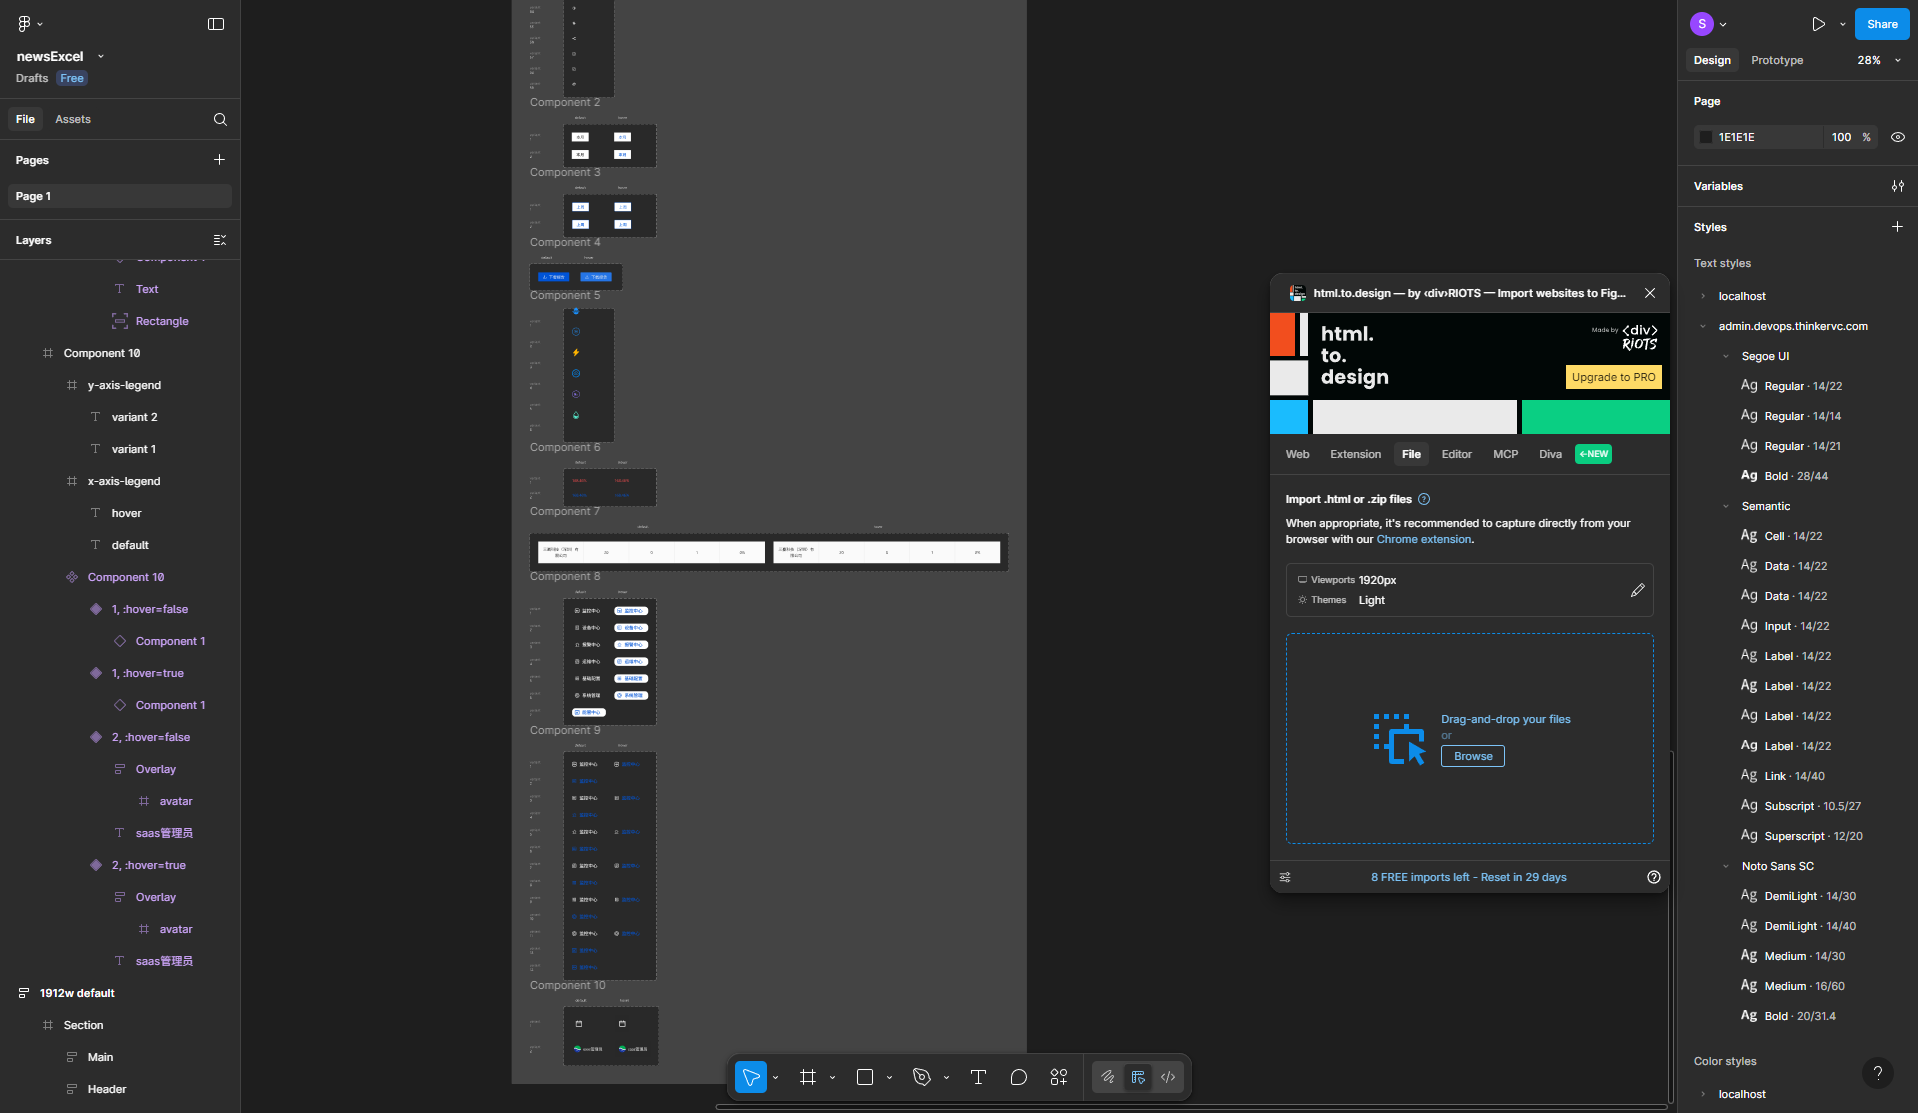
Task: Open the MCP tab in the plugin
Action: click(x=1505, y=454)
